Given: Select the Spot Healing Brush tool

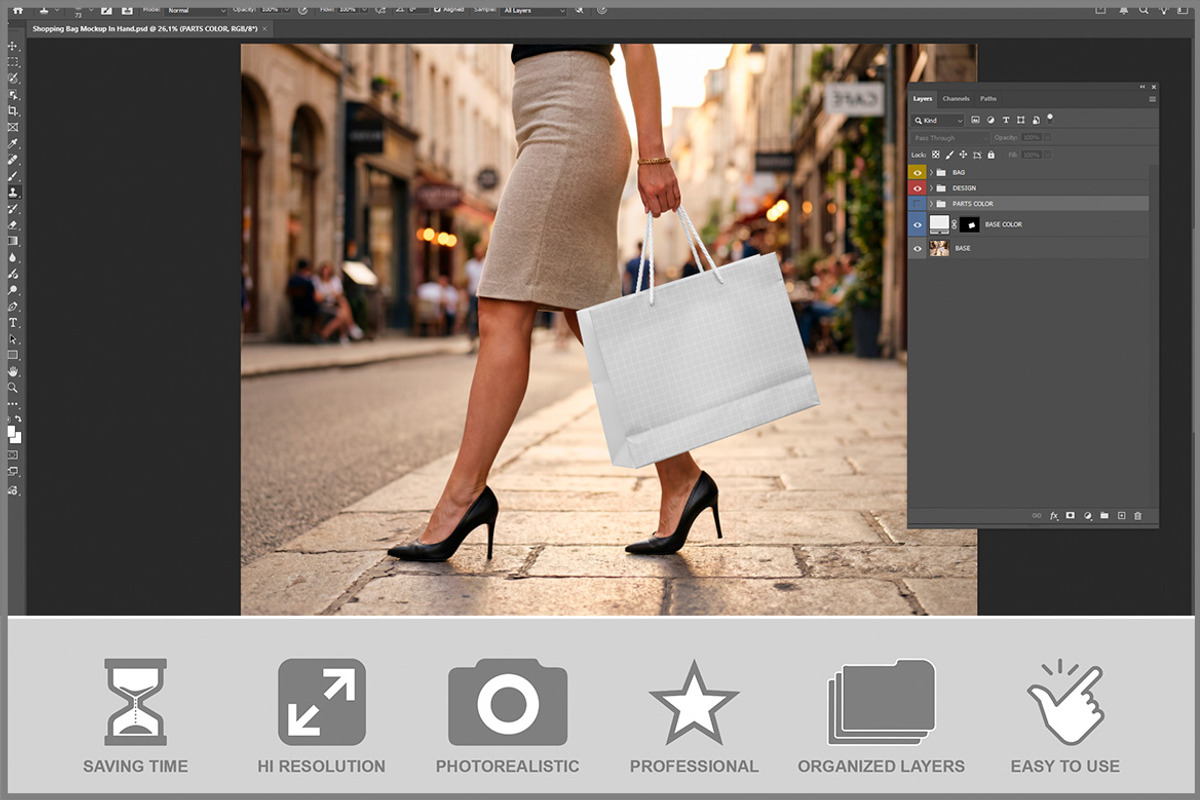Looking at the screenshot, I should 14,159.
